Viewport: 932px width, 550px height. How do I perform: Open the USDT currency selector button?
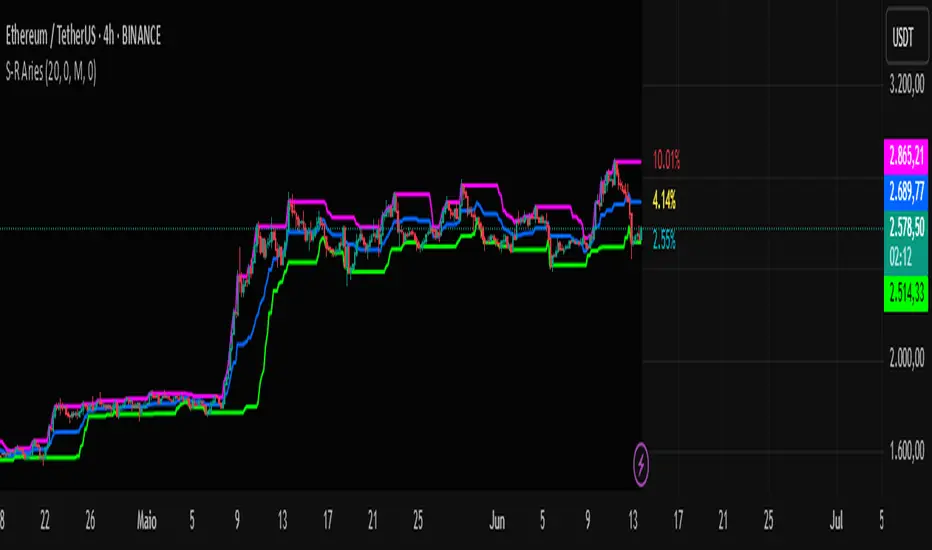tap(906, 37)
